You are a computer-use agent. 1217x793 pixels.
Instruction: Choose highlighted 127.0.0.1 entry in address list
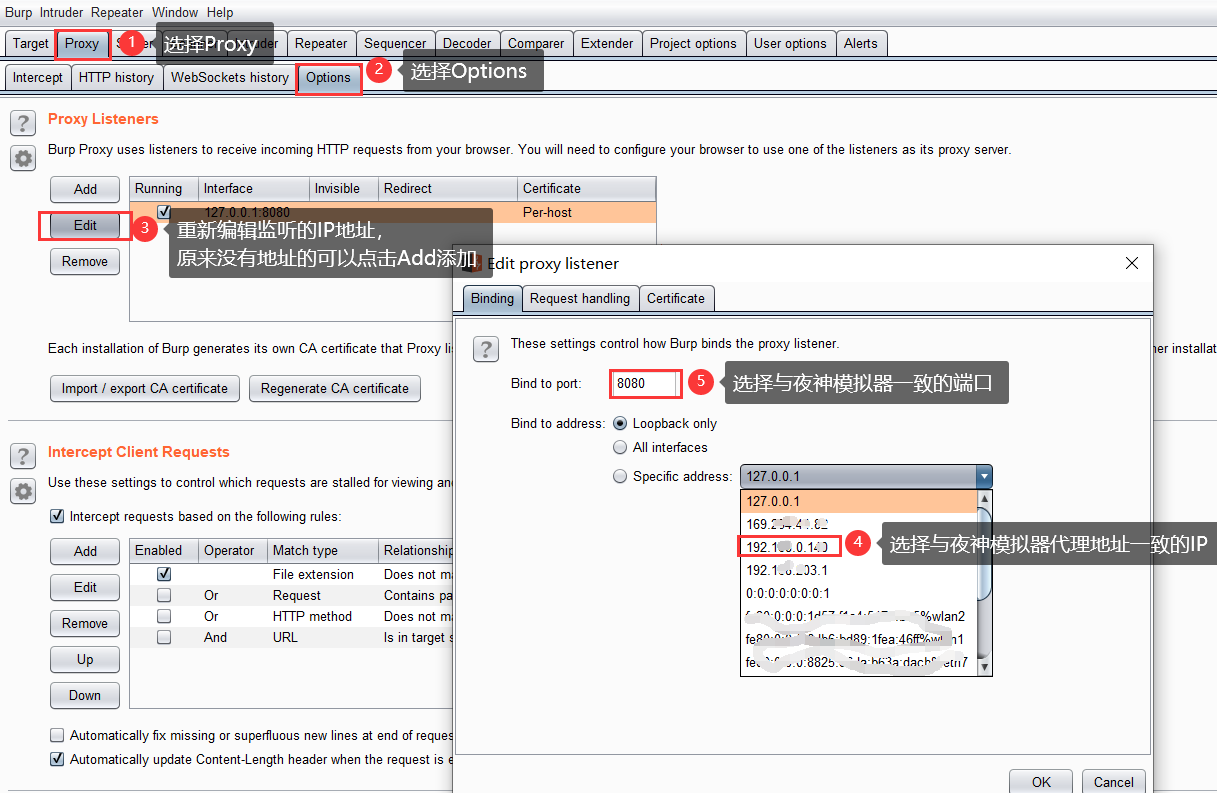(x=858, y=501)
